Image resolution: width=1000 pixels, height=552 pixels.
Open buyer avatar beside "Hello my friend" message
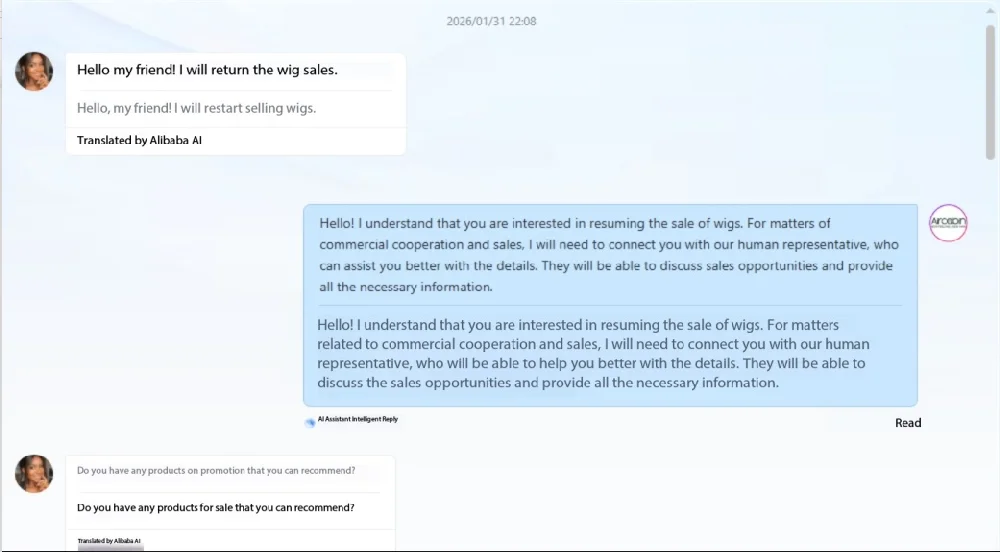coord(34,71)
